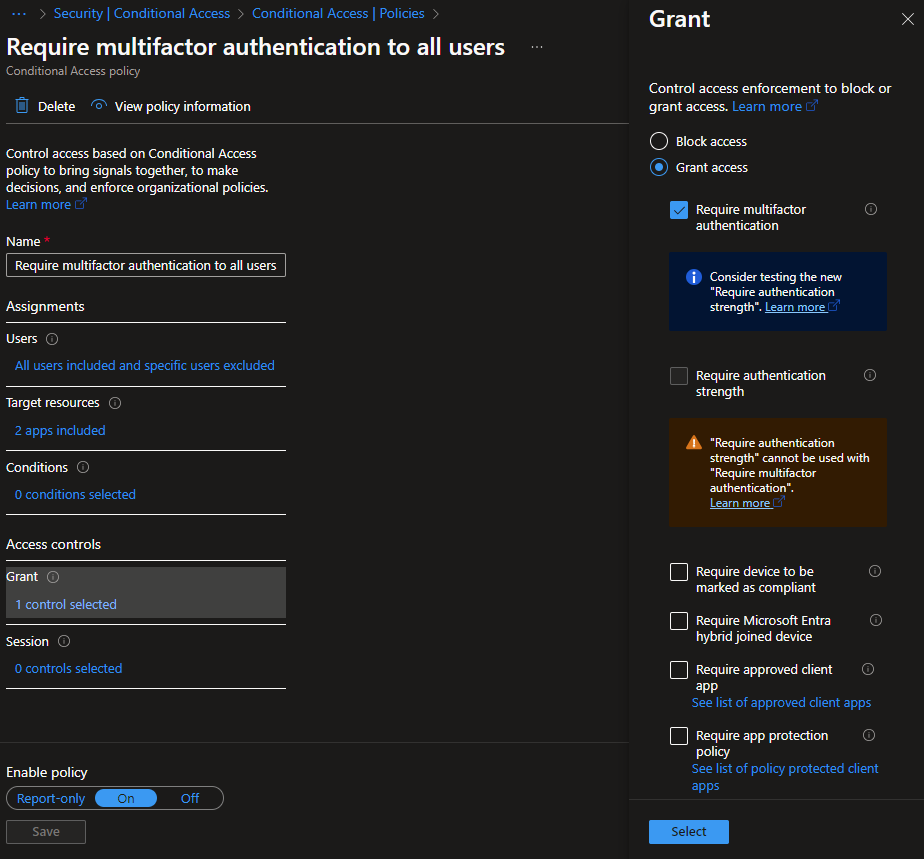Set Enable policy to Off

190,798
